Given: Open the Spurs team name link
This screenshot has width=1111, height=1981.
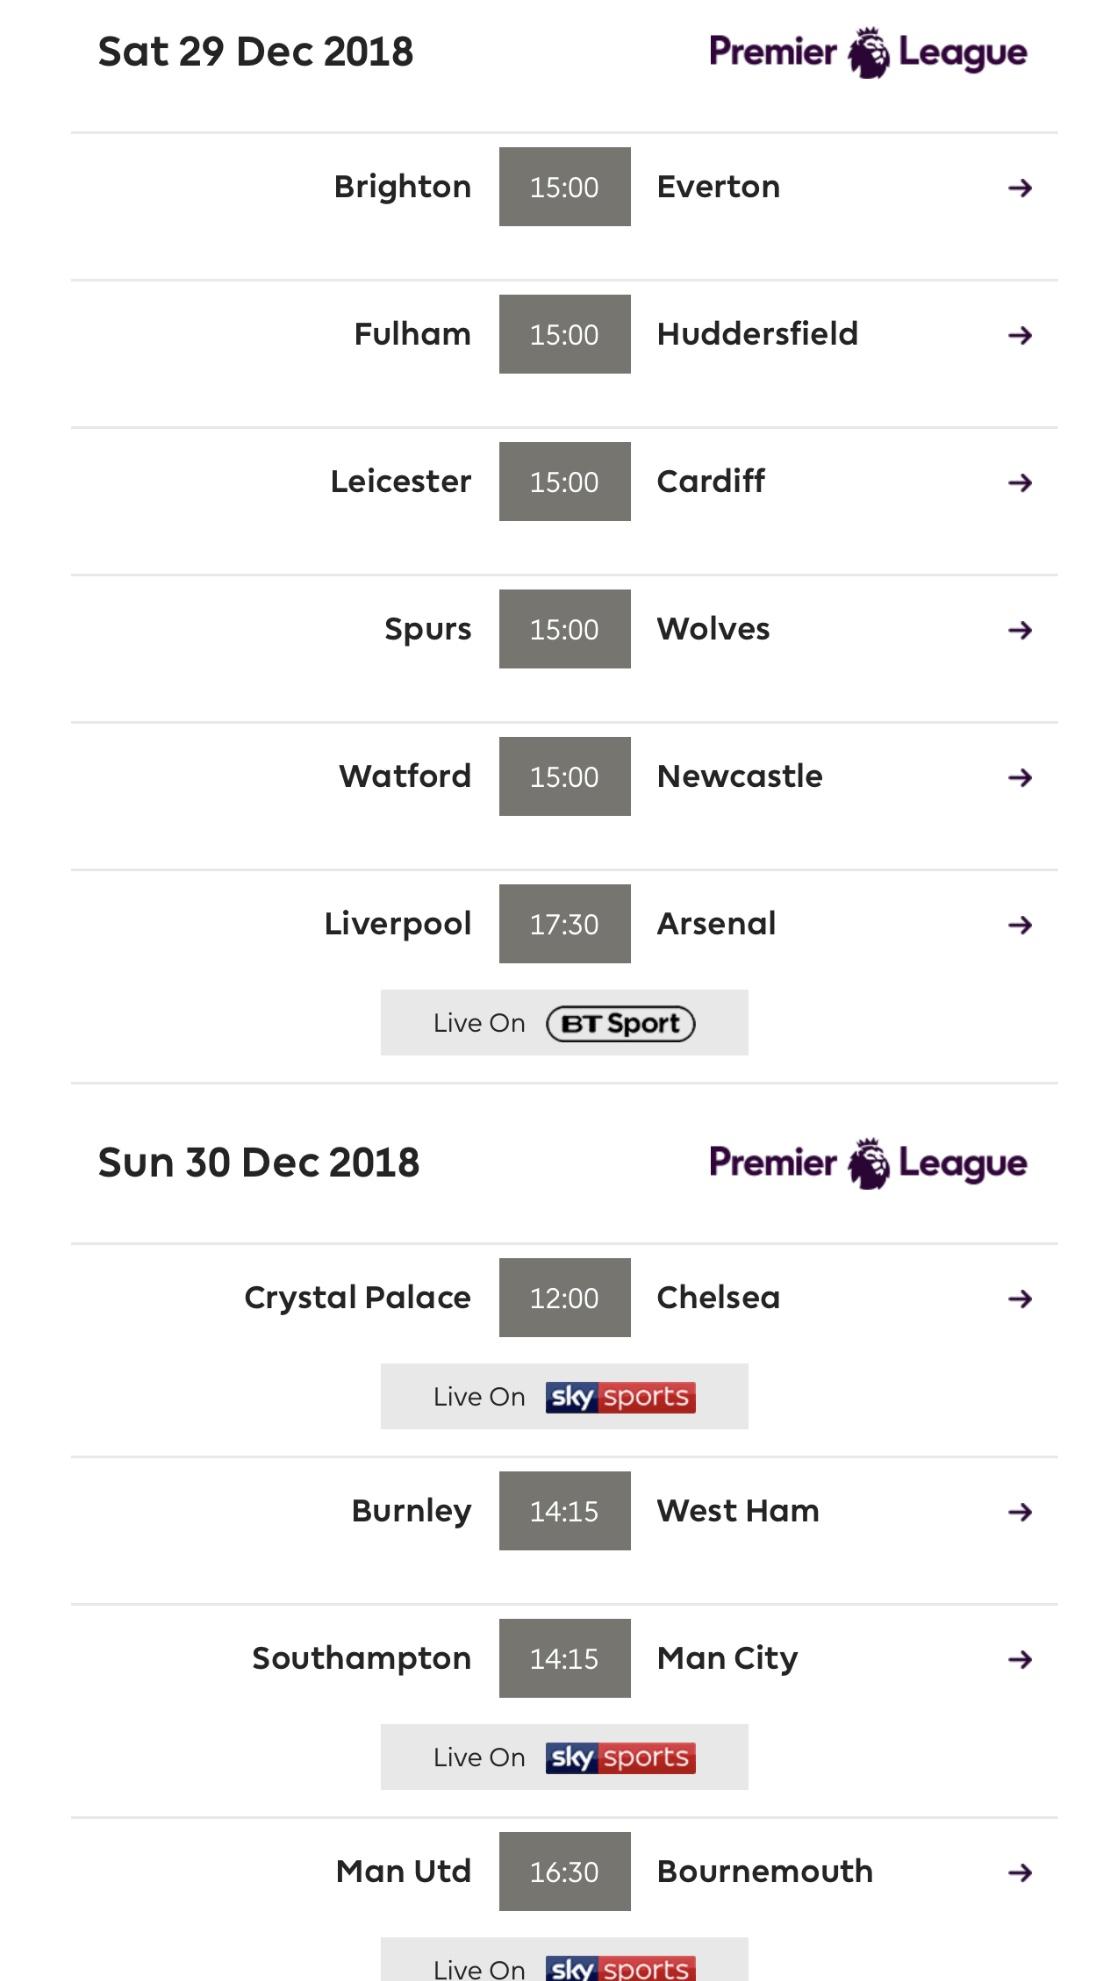Looking at the screenshot, I should point(427,629).
